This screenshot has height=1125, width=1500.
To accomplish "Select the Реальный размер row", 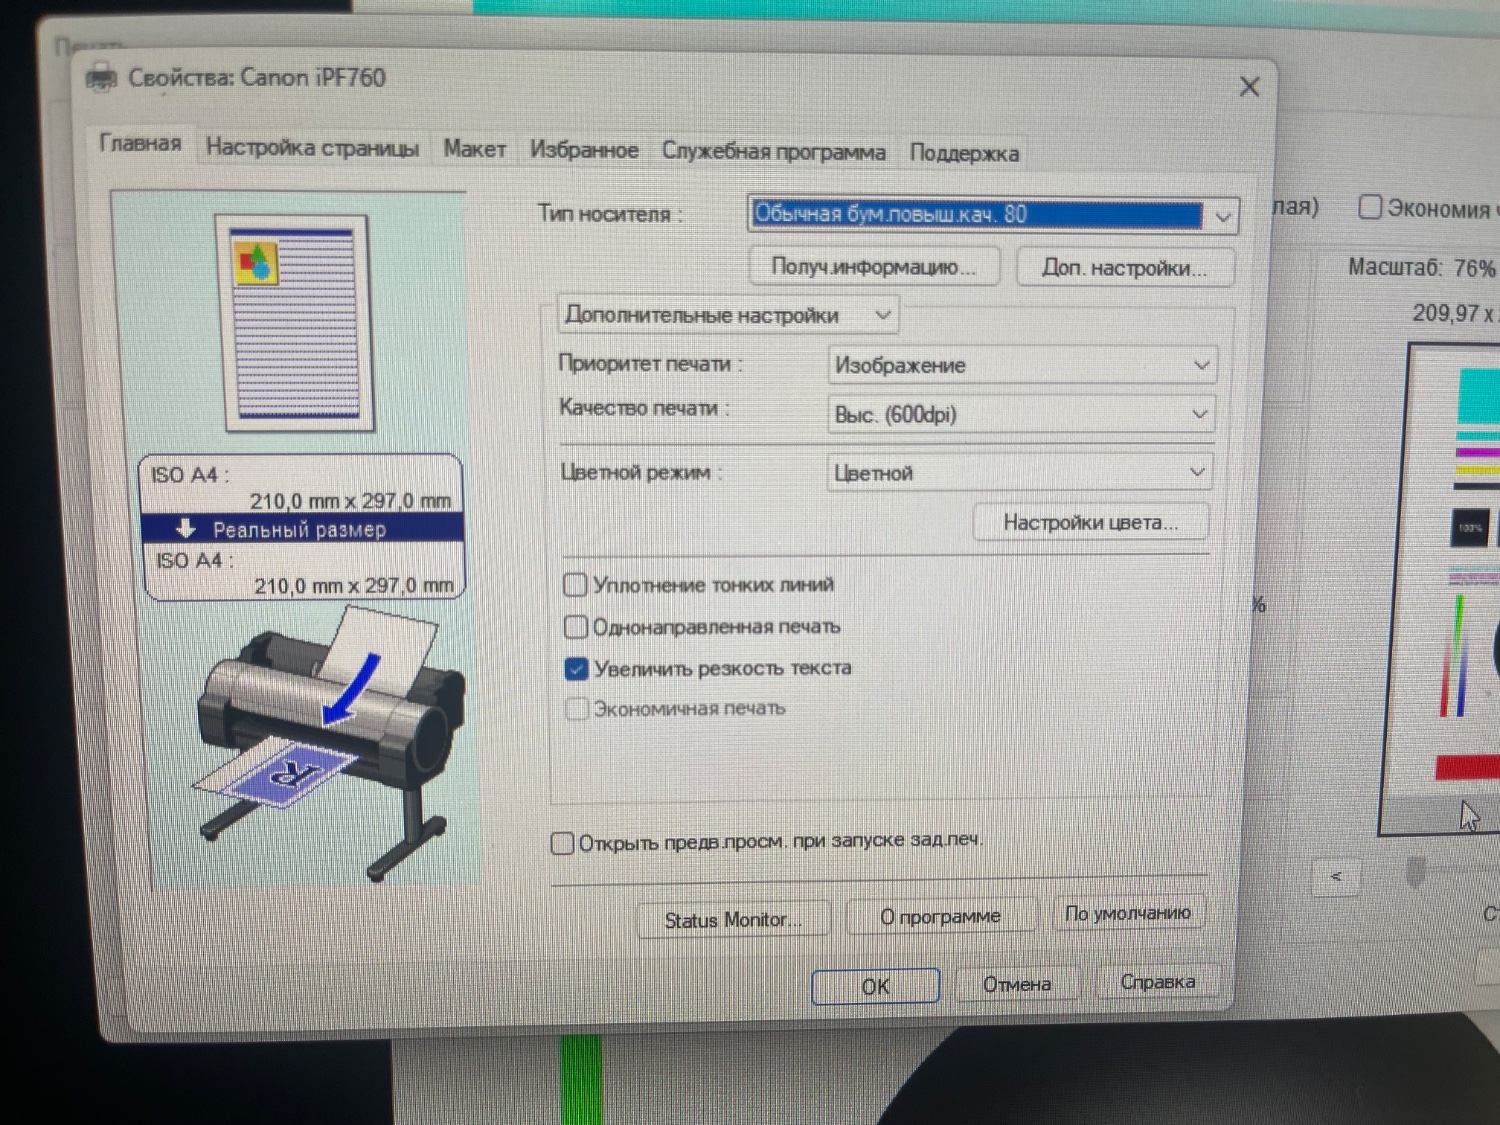I will tap(302, 528).
